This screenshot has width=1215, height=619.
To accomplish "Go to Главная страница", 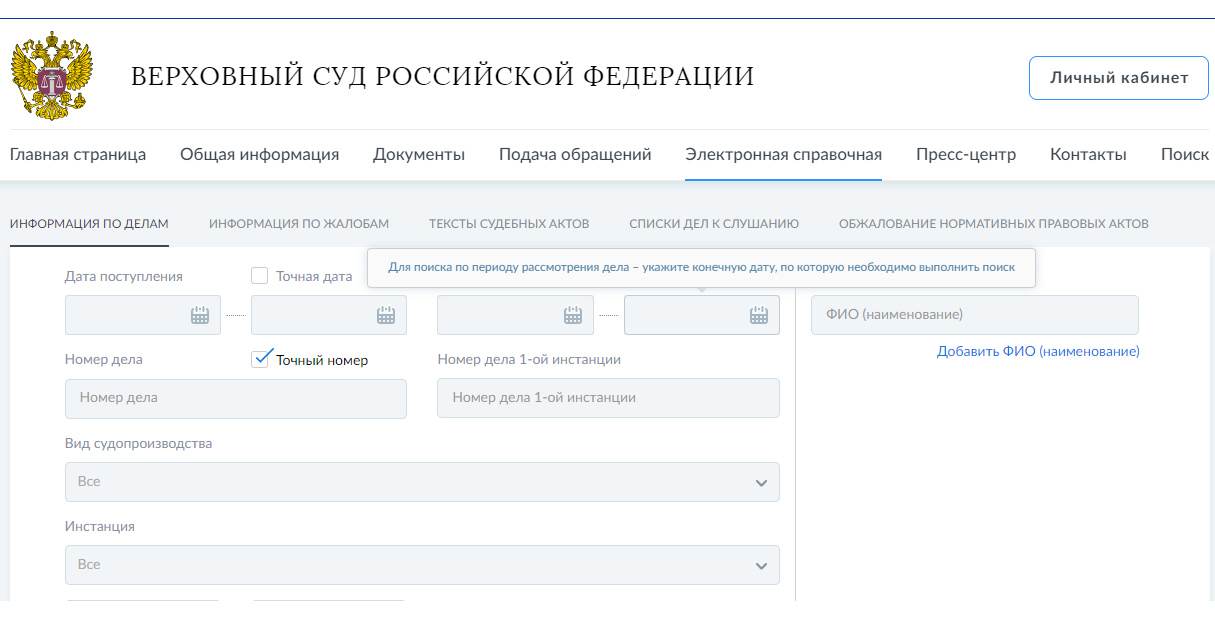I will coord(78,154).
